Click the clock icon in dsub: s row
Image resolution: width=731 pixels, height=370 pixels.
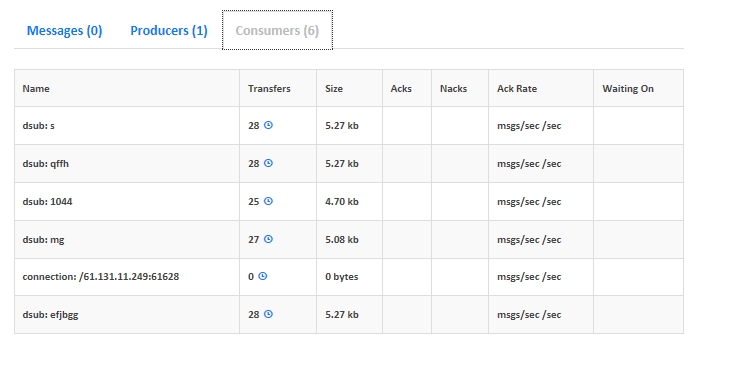(x=268, y=125)
